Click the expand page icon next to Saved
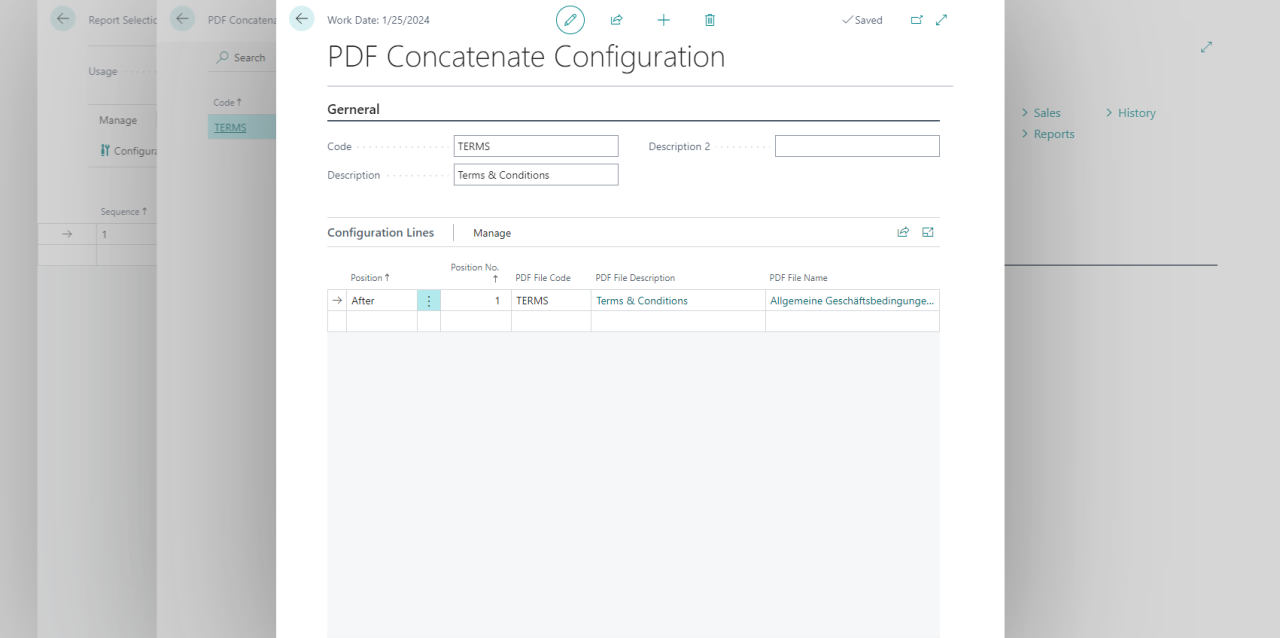This screenshot has width=1280, height=638. tap(941, 20)
